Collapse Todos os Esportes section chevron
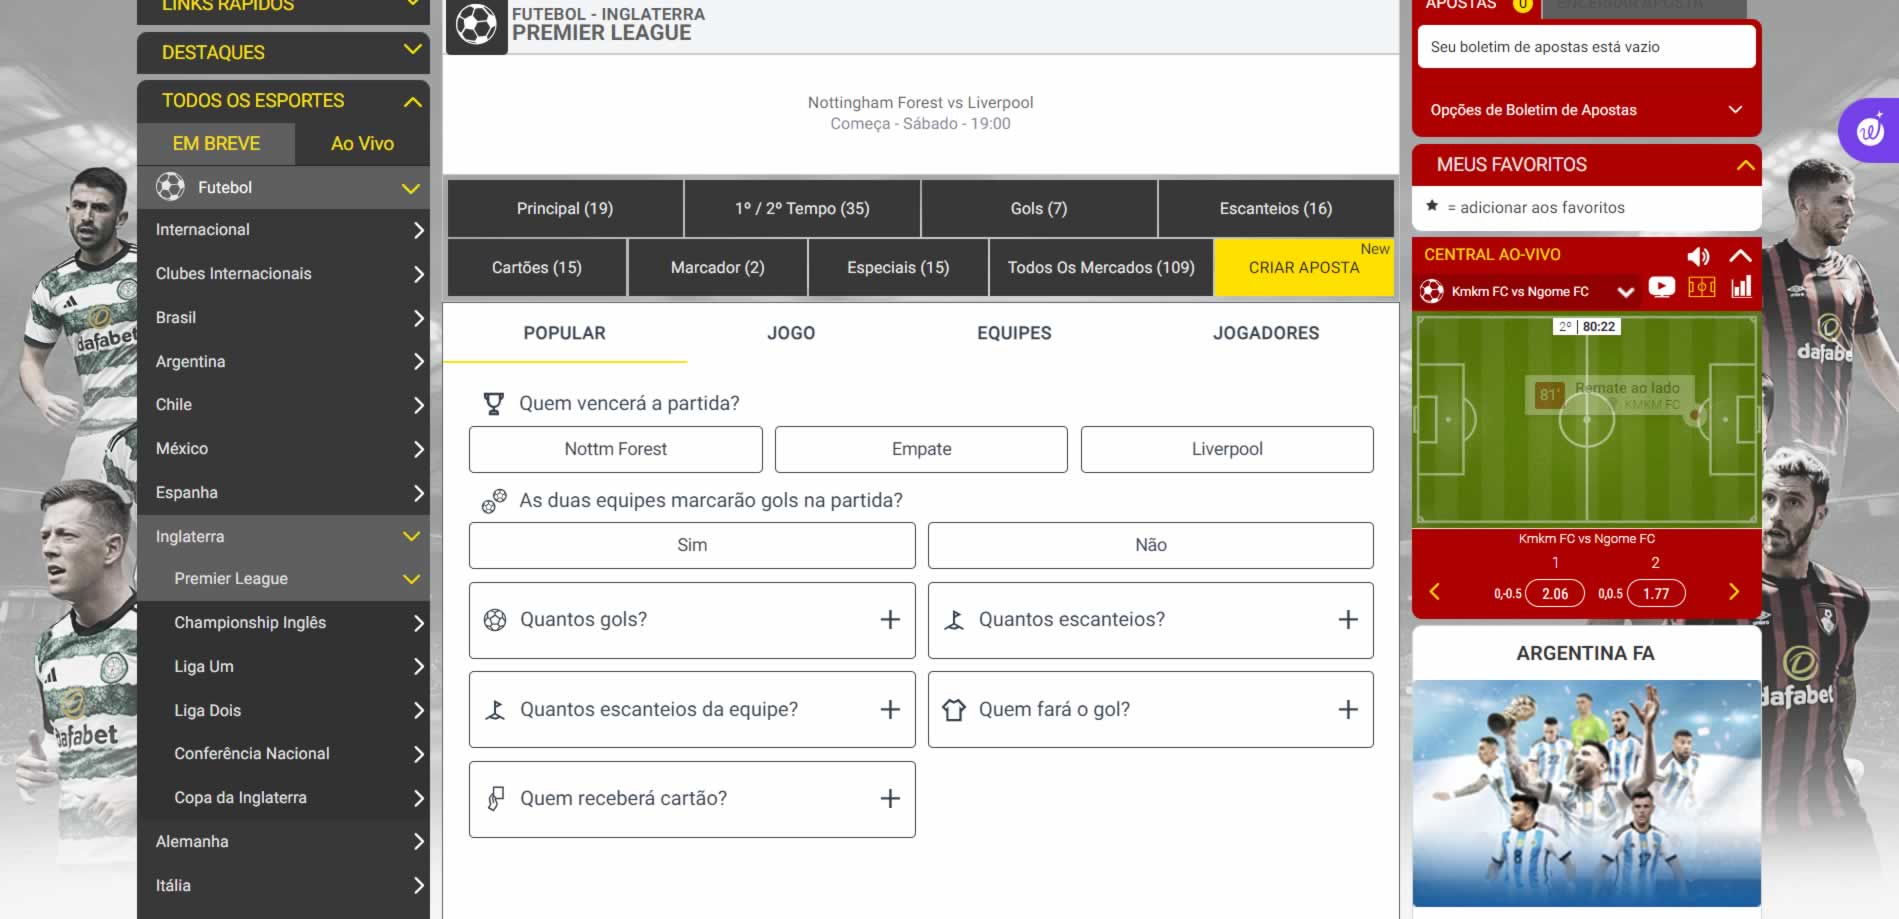1899x919 pixels. pos(412,101)
